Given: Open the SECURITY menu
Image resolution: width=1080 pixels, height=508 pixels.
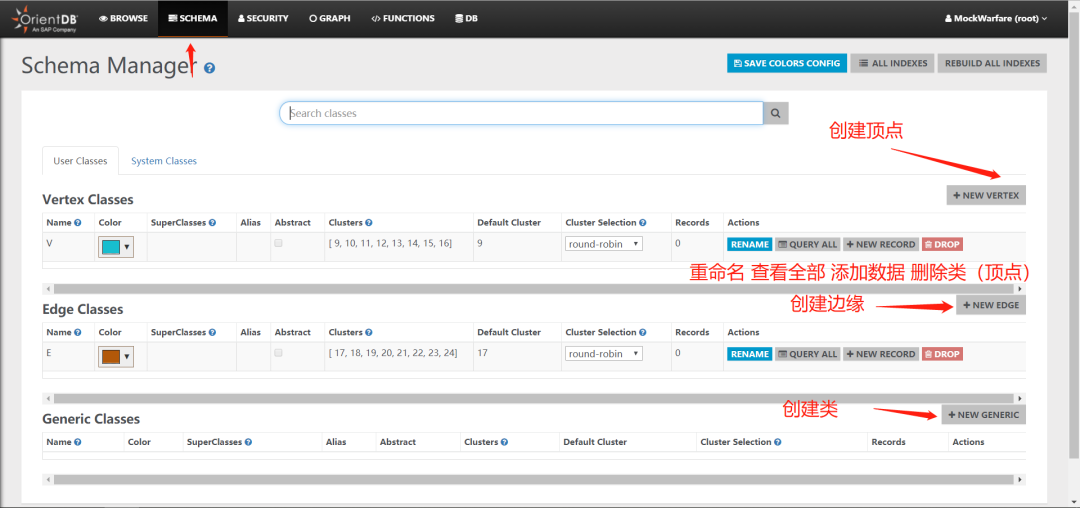Looking at the screenshot, I should click(x=263, y=19).
